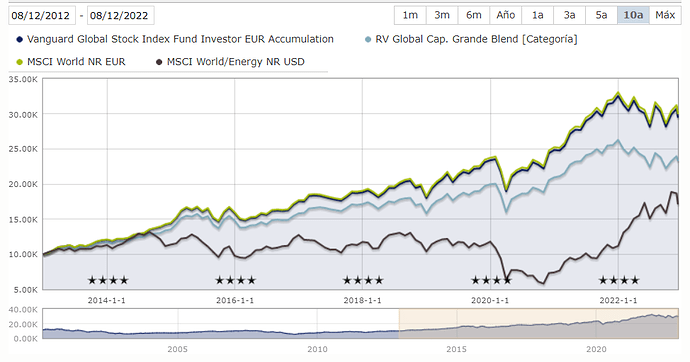Toggle MSCI World/Energy NR USD legend dot
This screenshot has width=690, height=362.
tap(159, 62)
